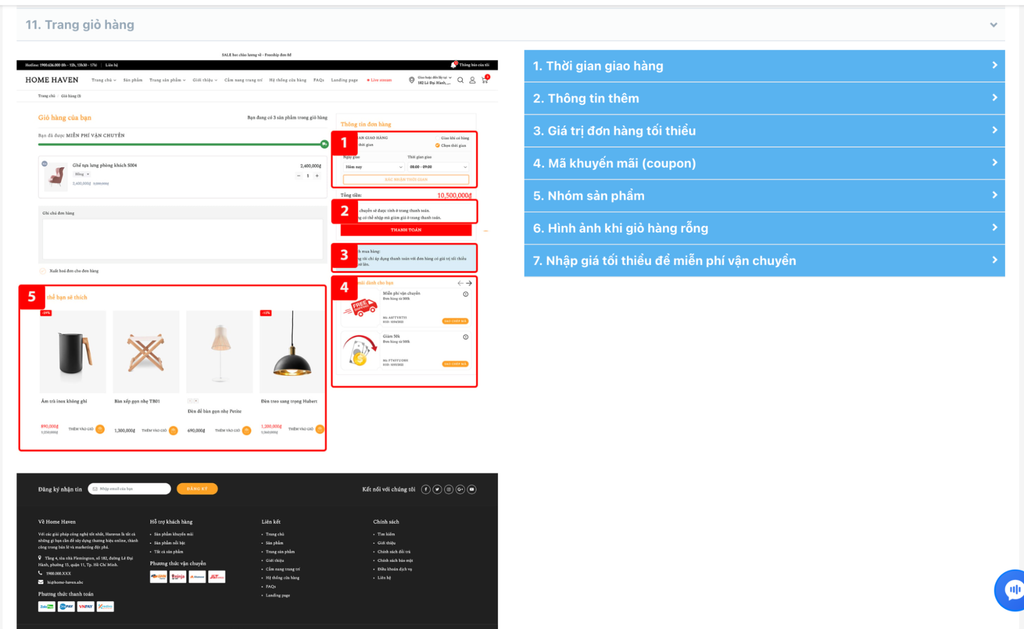
Task: Select the "Chọn thời gian" radio option
Action: [437, 146]
